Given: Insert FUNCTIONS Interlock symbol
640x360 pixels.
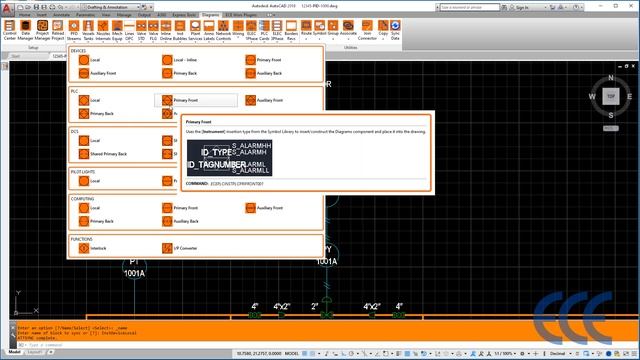Looking at the screenshot, I should click(93, 249).
